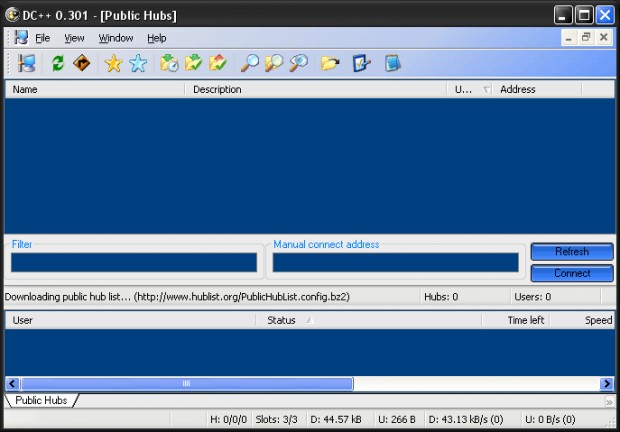Open the ADL Search icon

274,63
